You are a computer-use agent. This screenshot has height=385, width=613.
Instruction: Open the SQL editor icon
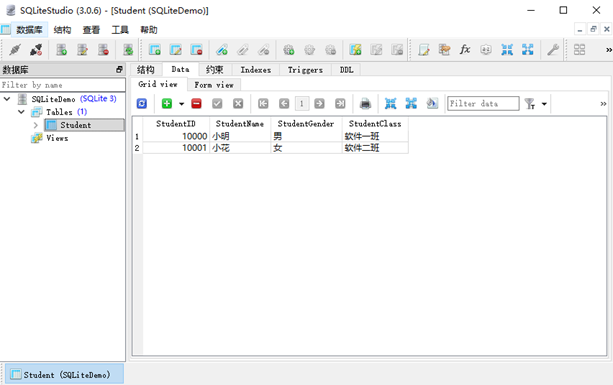[424, 50]
